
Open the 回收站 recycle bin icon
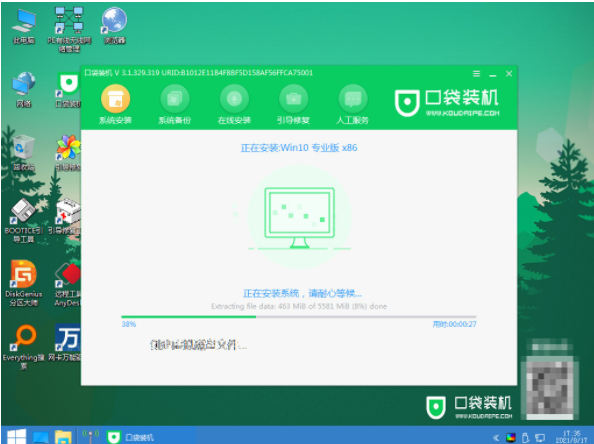coord(23,153)
